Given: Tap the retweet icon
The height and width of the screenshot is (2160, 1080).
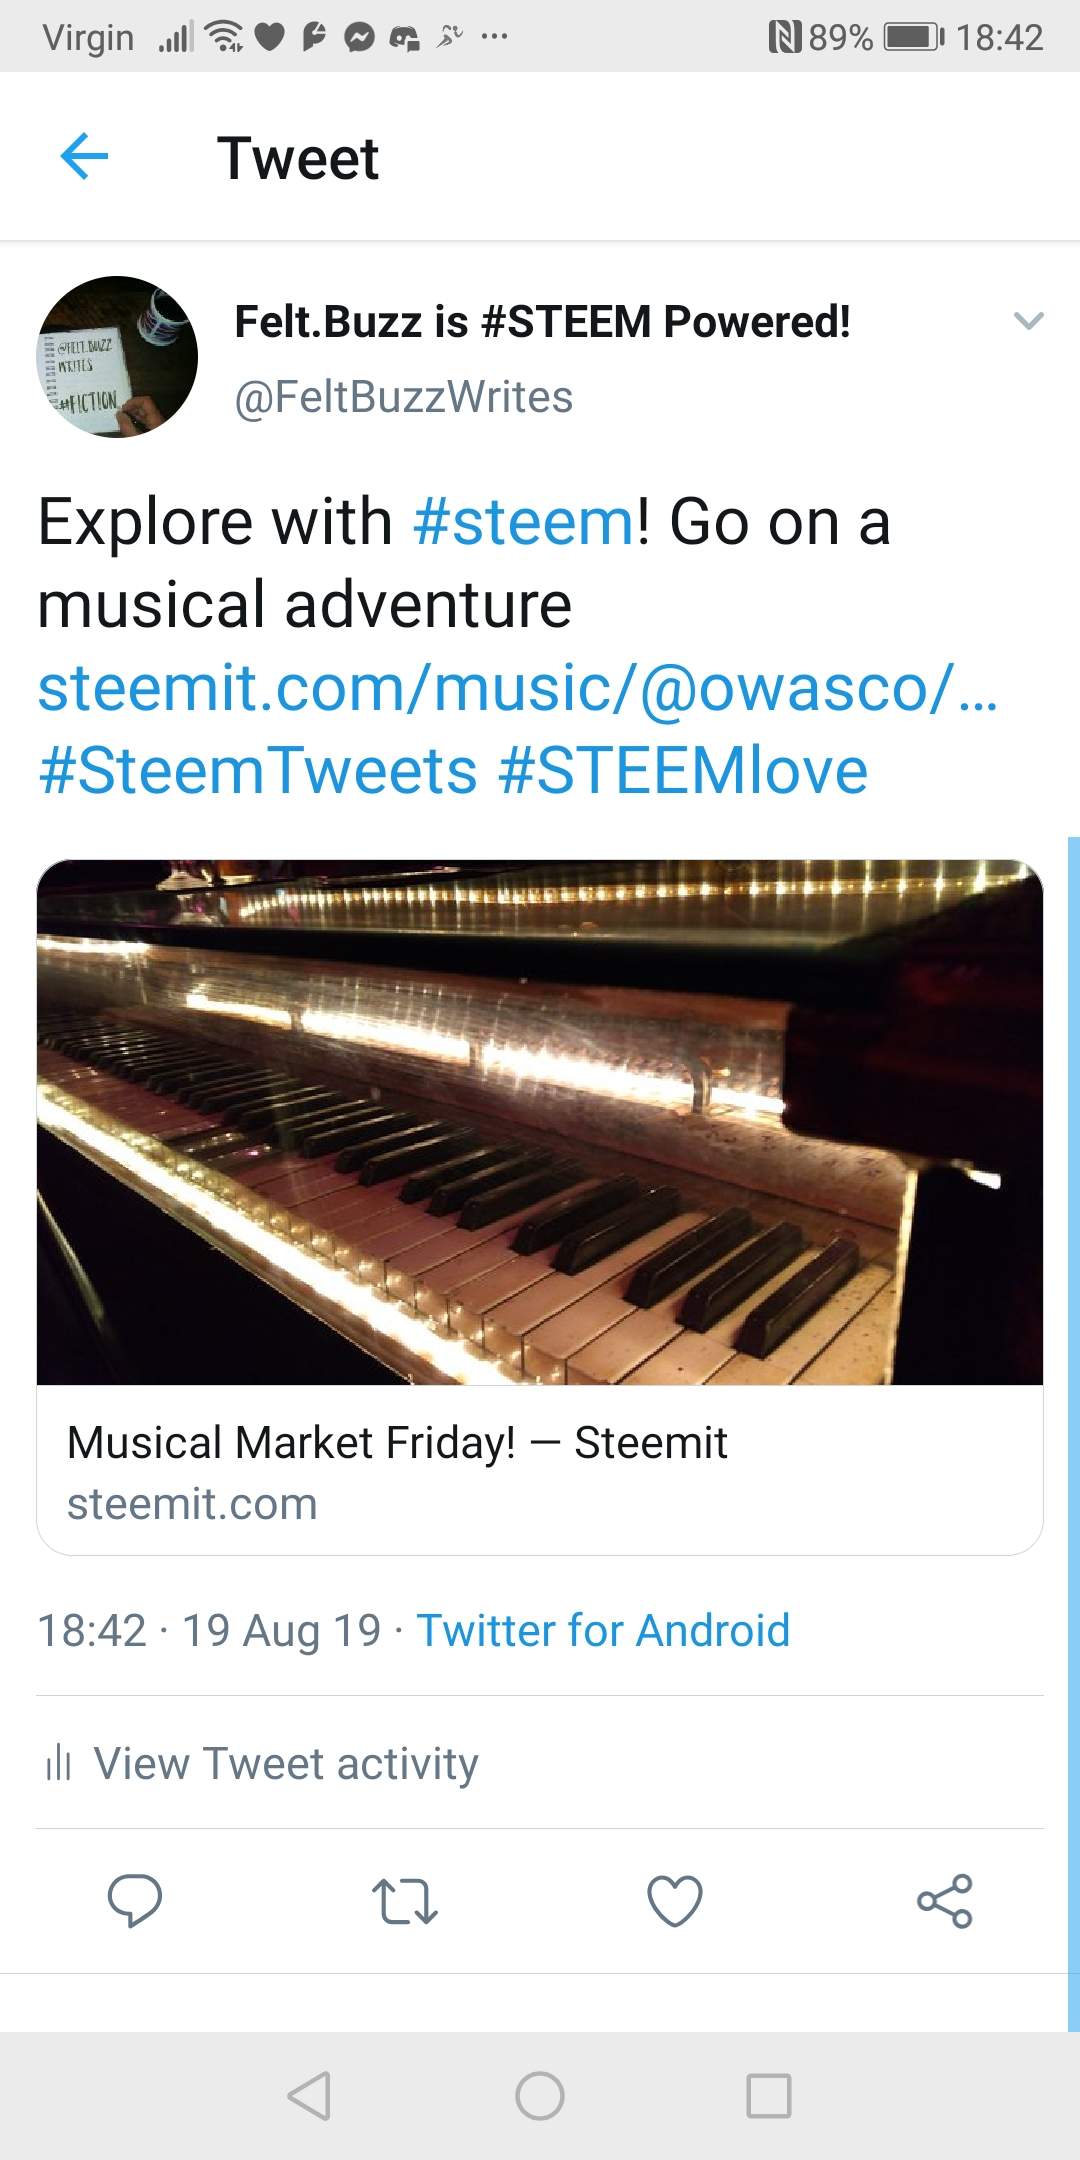Looking at the screenshot, I should tap(405, 1900).
